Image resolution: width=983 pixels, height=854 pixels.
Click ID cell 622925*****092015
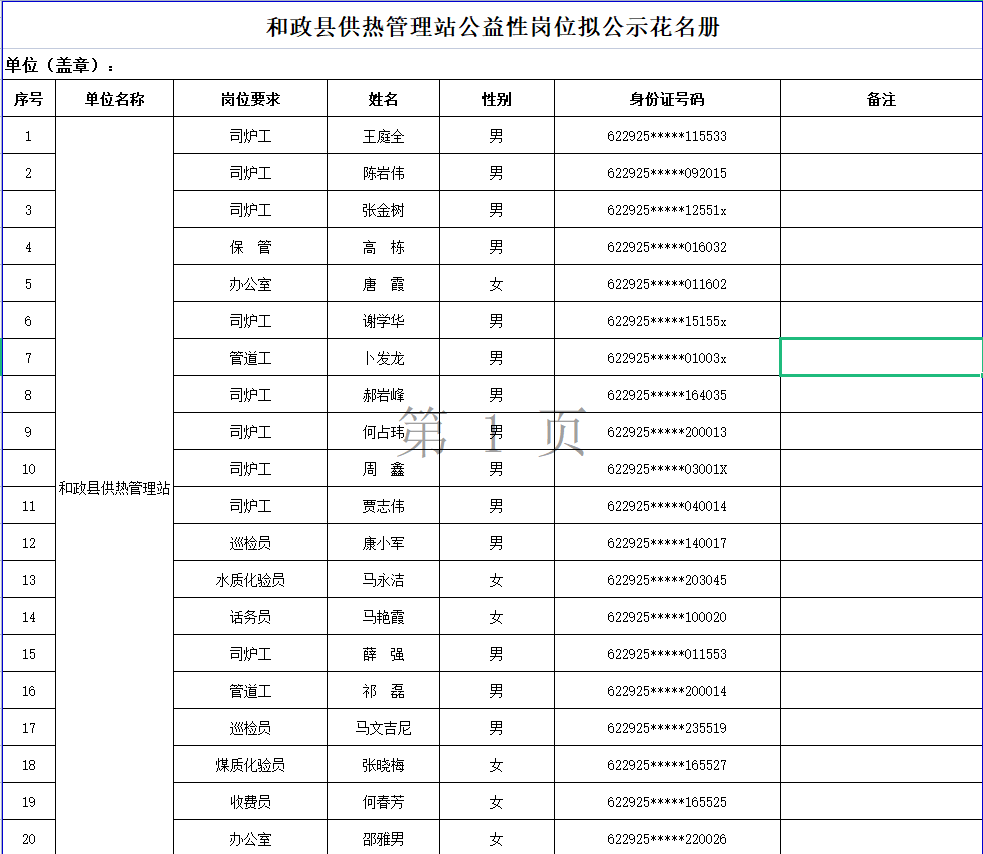tap(667, 172)
